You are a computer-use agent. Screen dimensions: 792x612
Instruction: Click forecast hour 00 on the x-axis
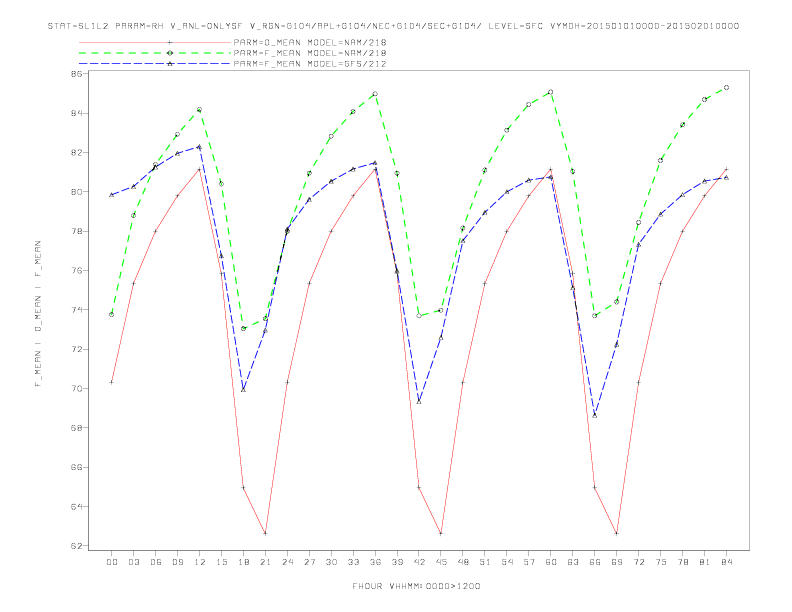point(112,562)
